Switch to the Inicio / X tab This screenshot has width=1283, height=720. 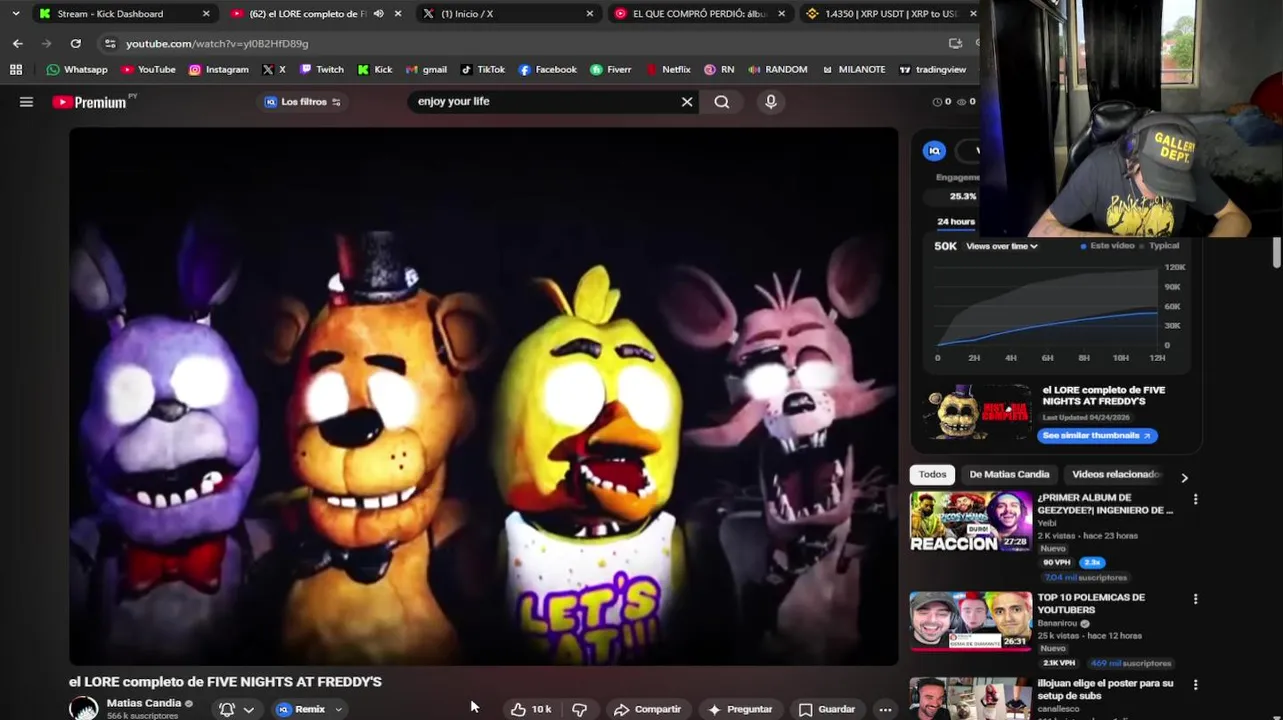point(507,14)
